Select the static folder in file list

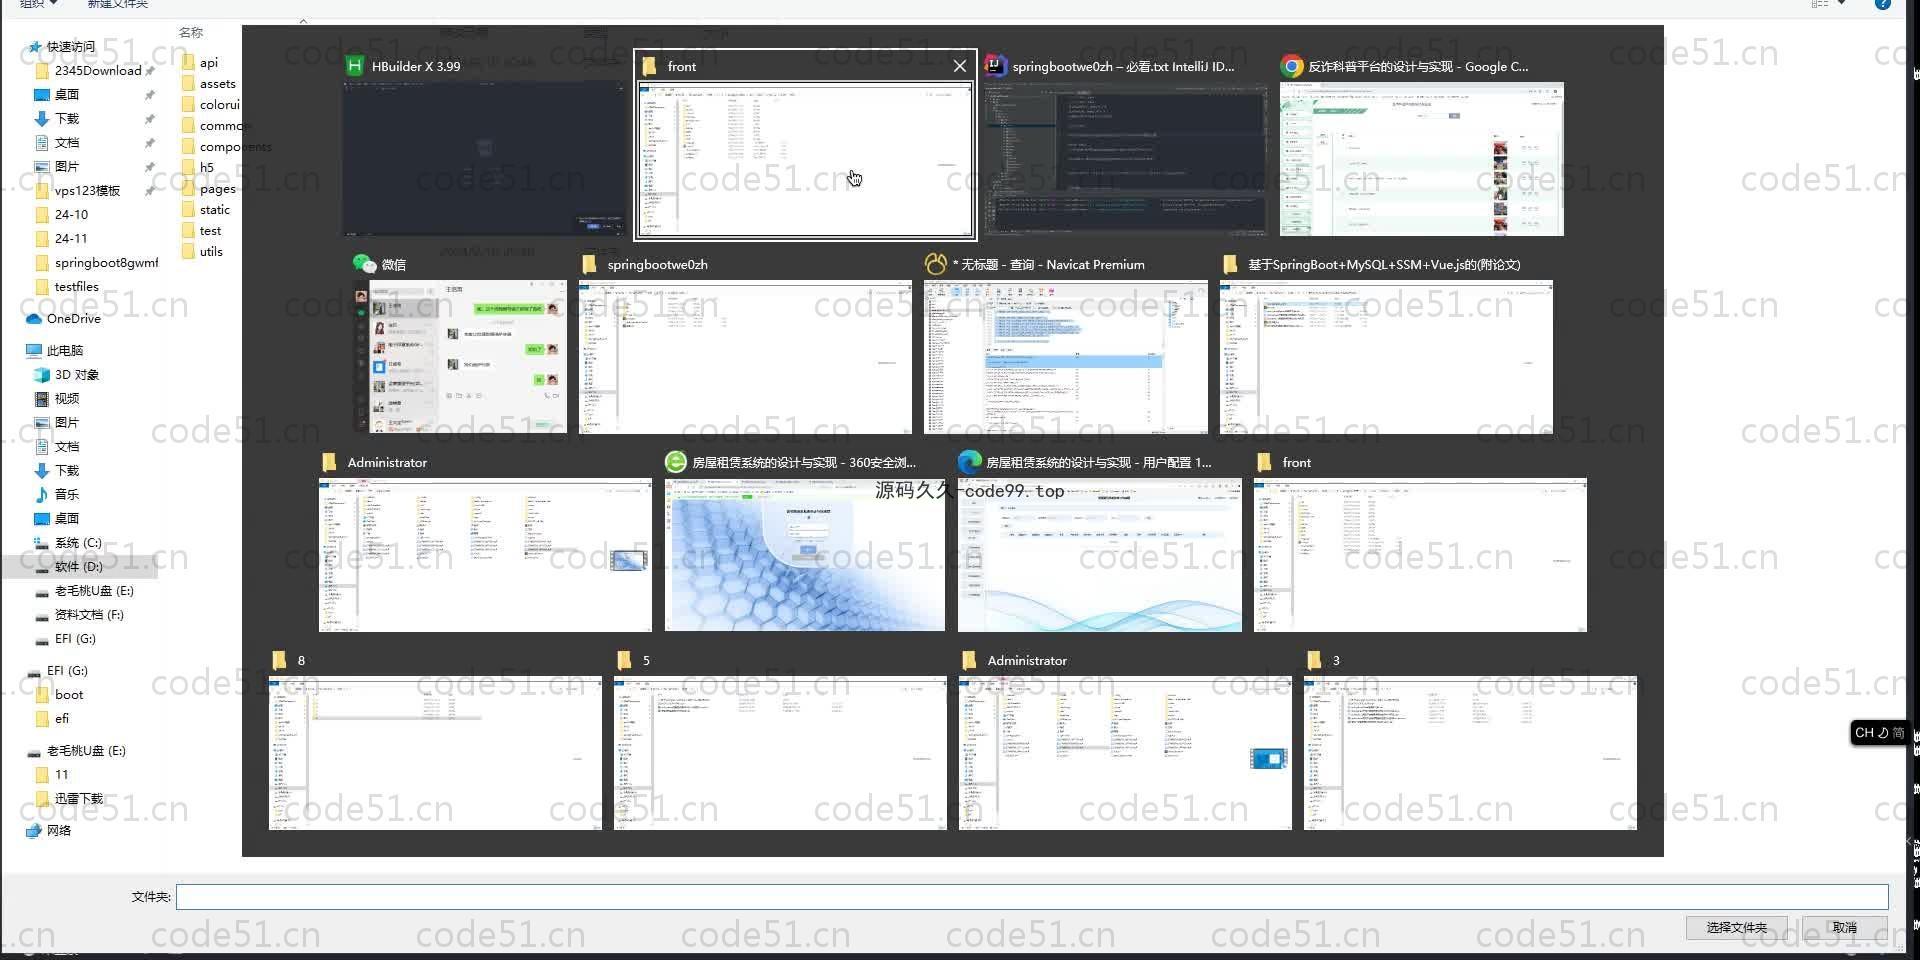tap(214, 209)
